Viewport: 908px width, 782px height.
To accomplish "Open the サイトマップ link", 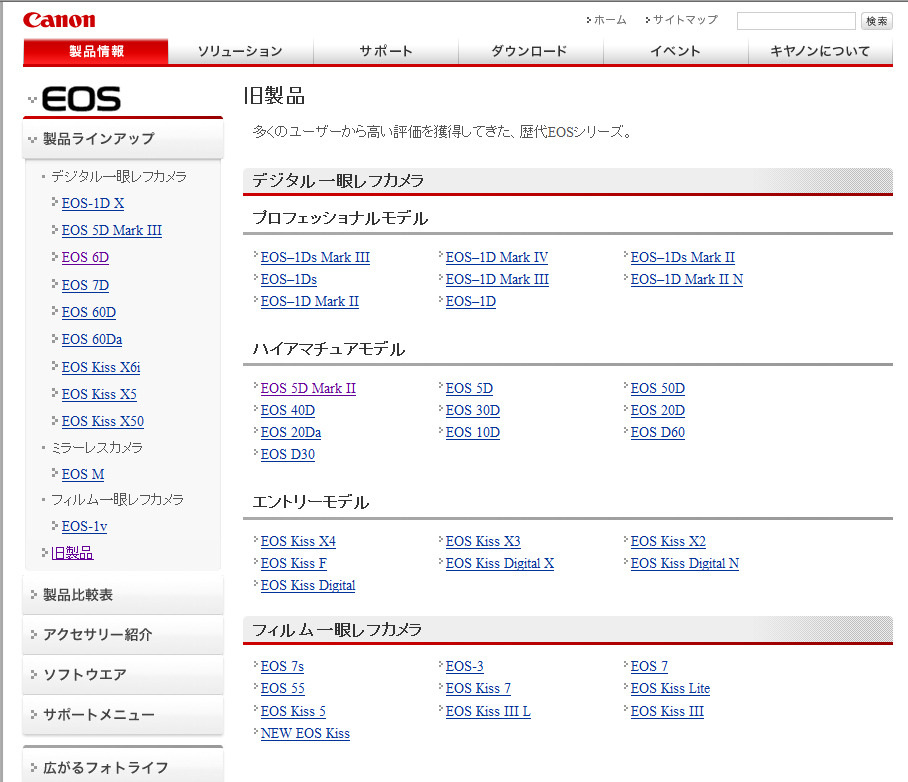I will point(685,20).
